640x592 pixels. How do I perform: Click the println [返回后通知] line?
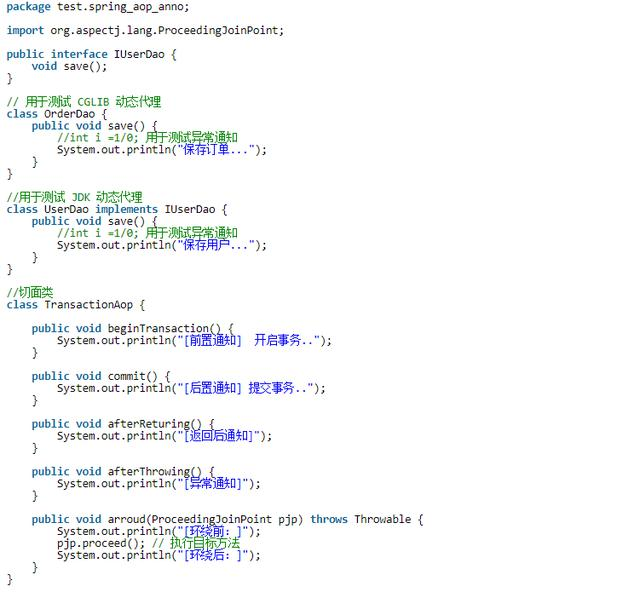coord(164,436)
